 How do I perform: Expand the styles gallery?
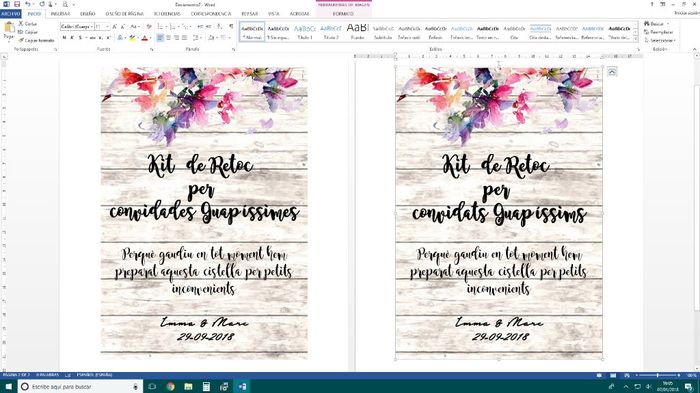635,39
